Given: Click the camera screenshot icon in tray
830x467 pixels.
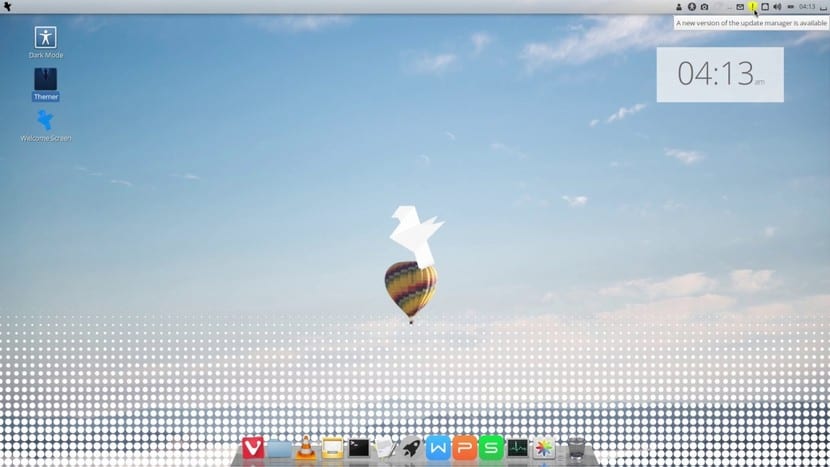Looking at the screenshot, I should (x=704, y=7).
